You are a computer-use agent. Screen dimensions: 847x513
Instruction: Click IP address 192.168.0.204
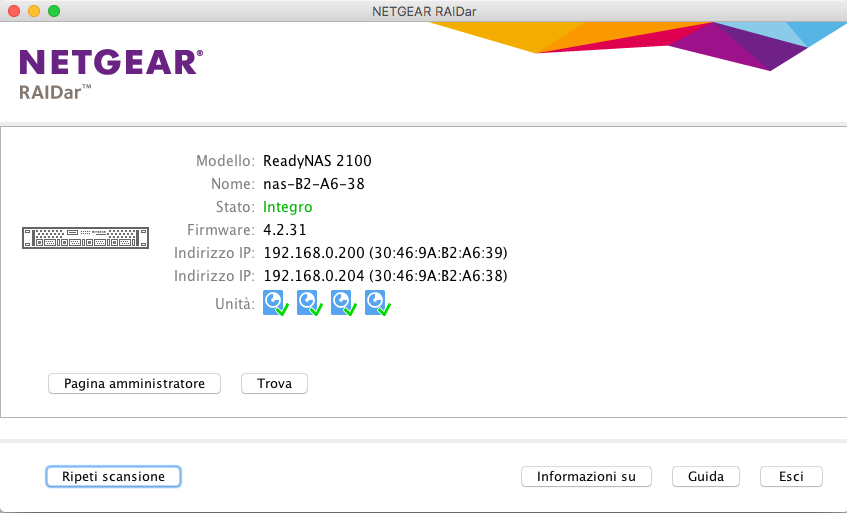(314, 276)
